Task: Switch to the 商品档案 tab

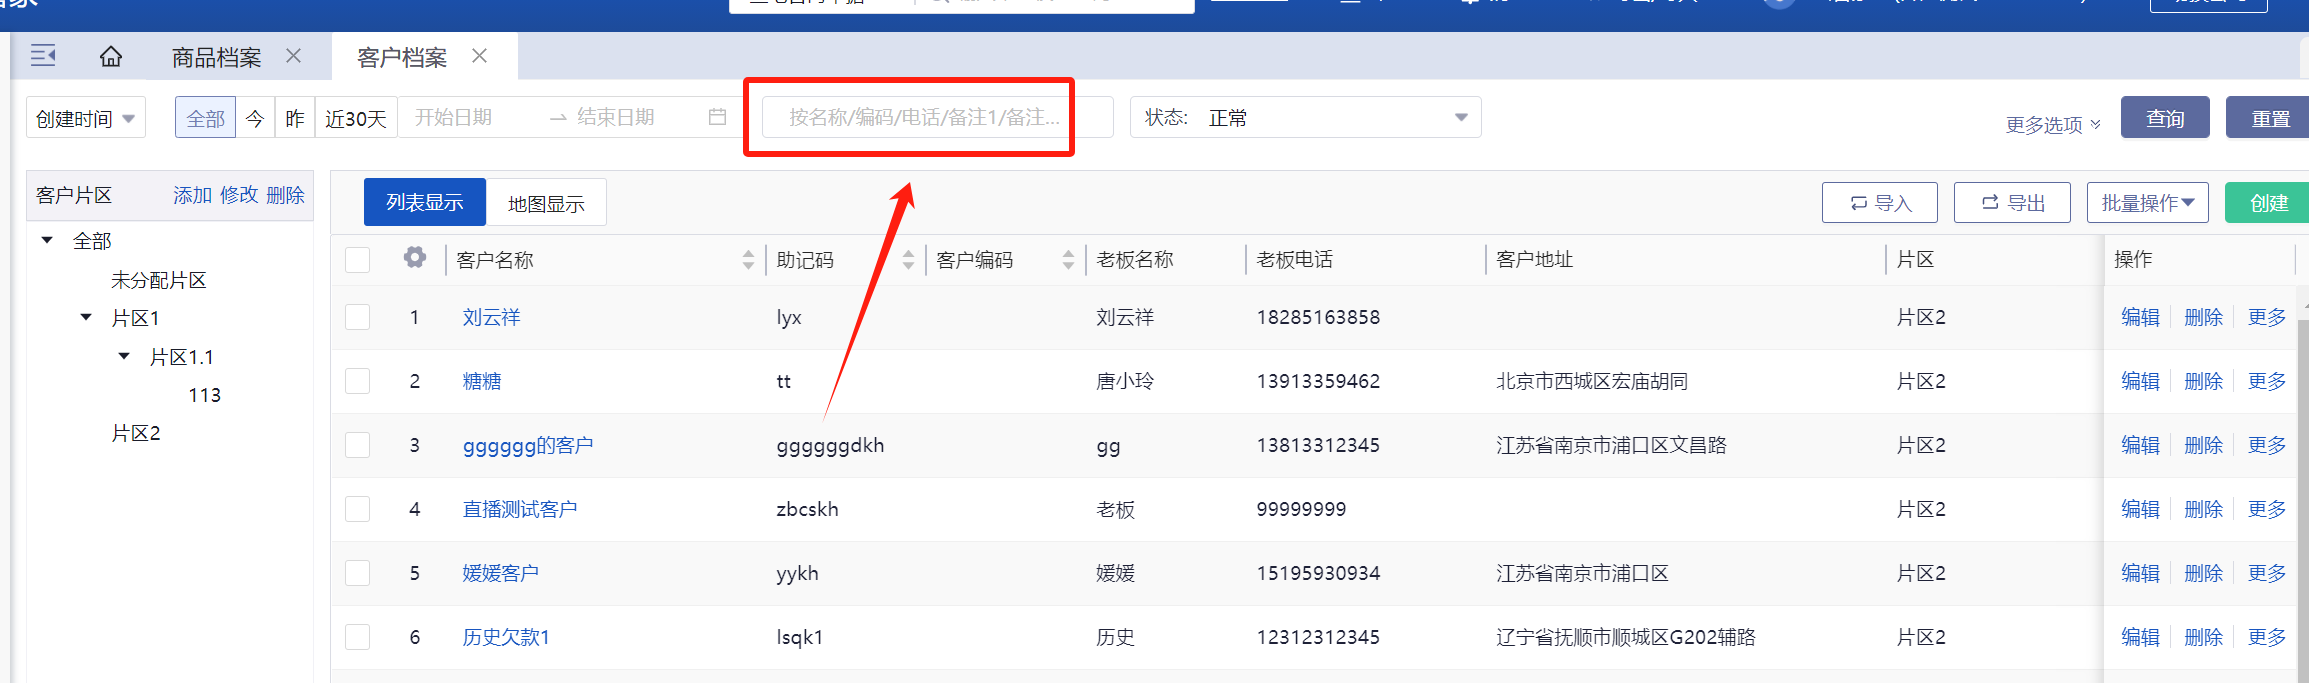Action: (216, 57)
